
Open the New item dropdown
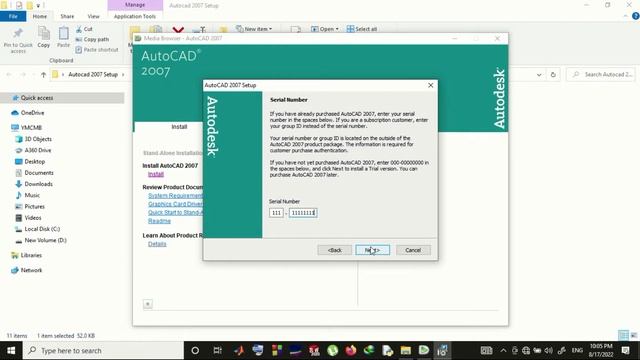coord(254,29)
